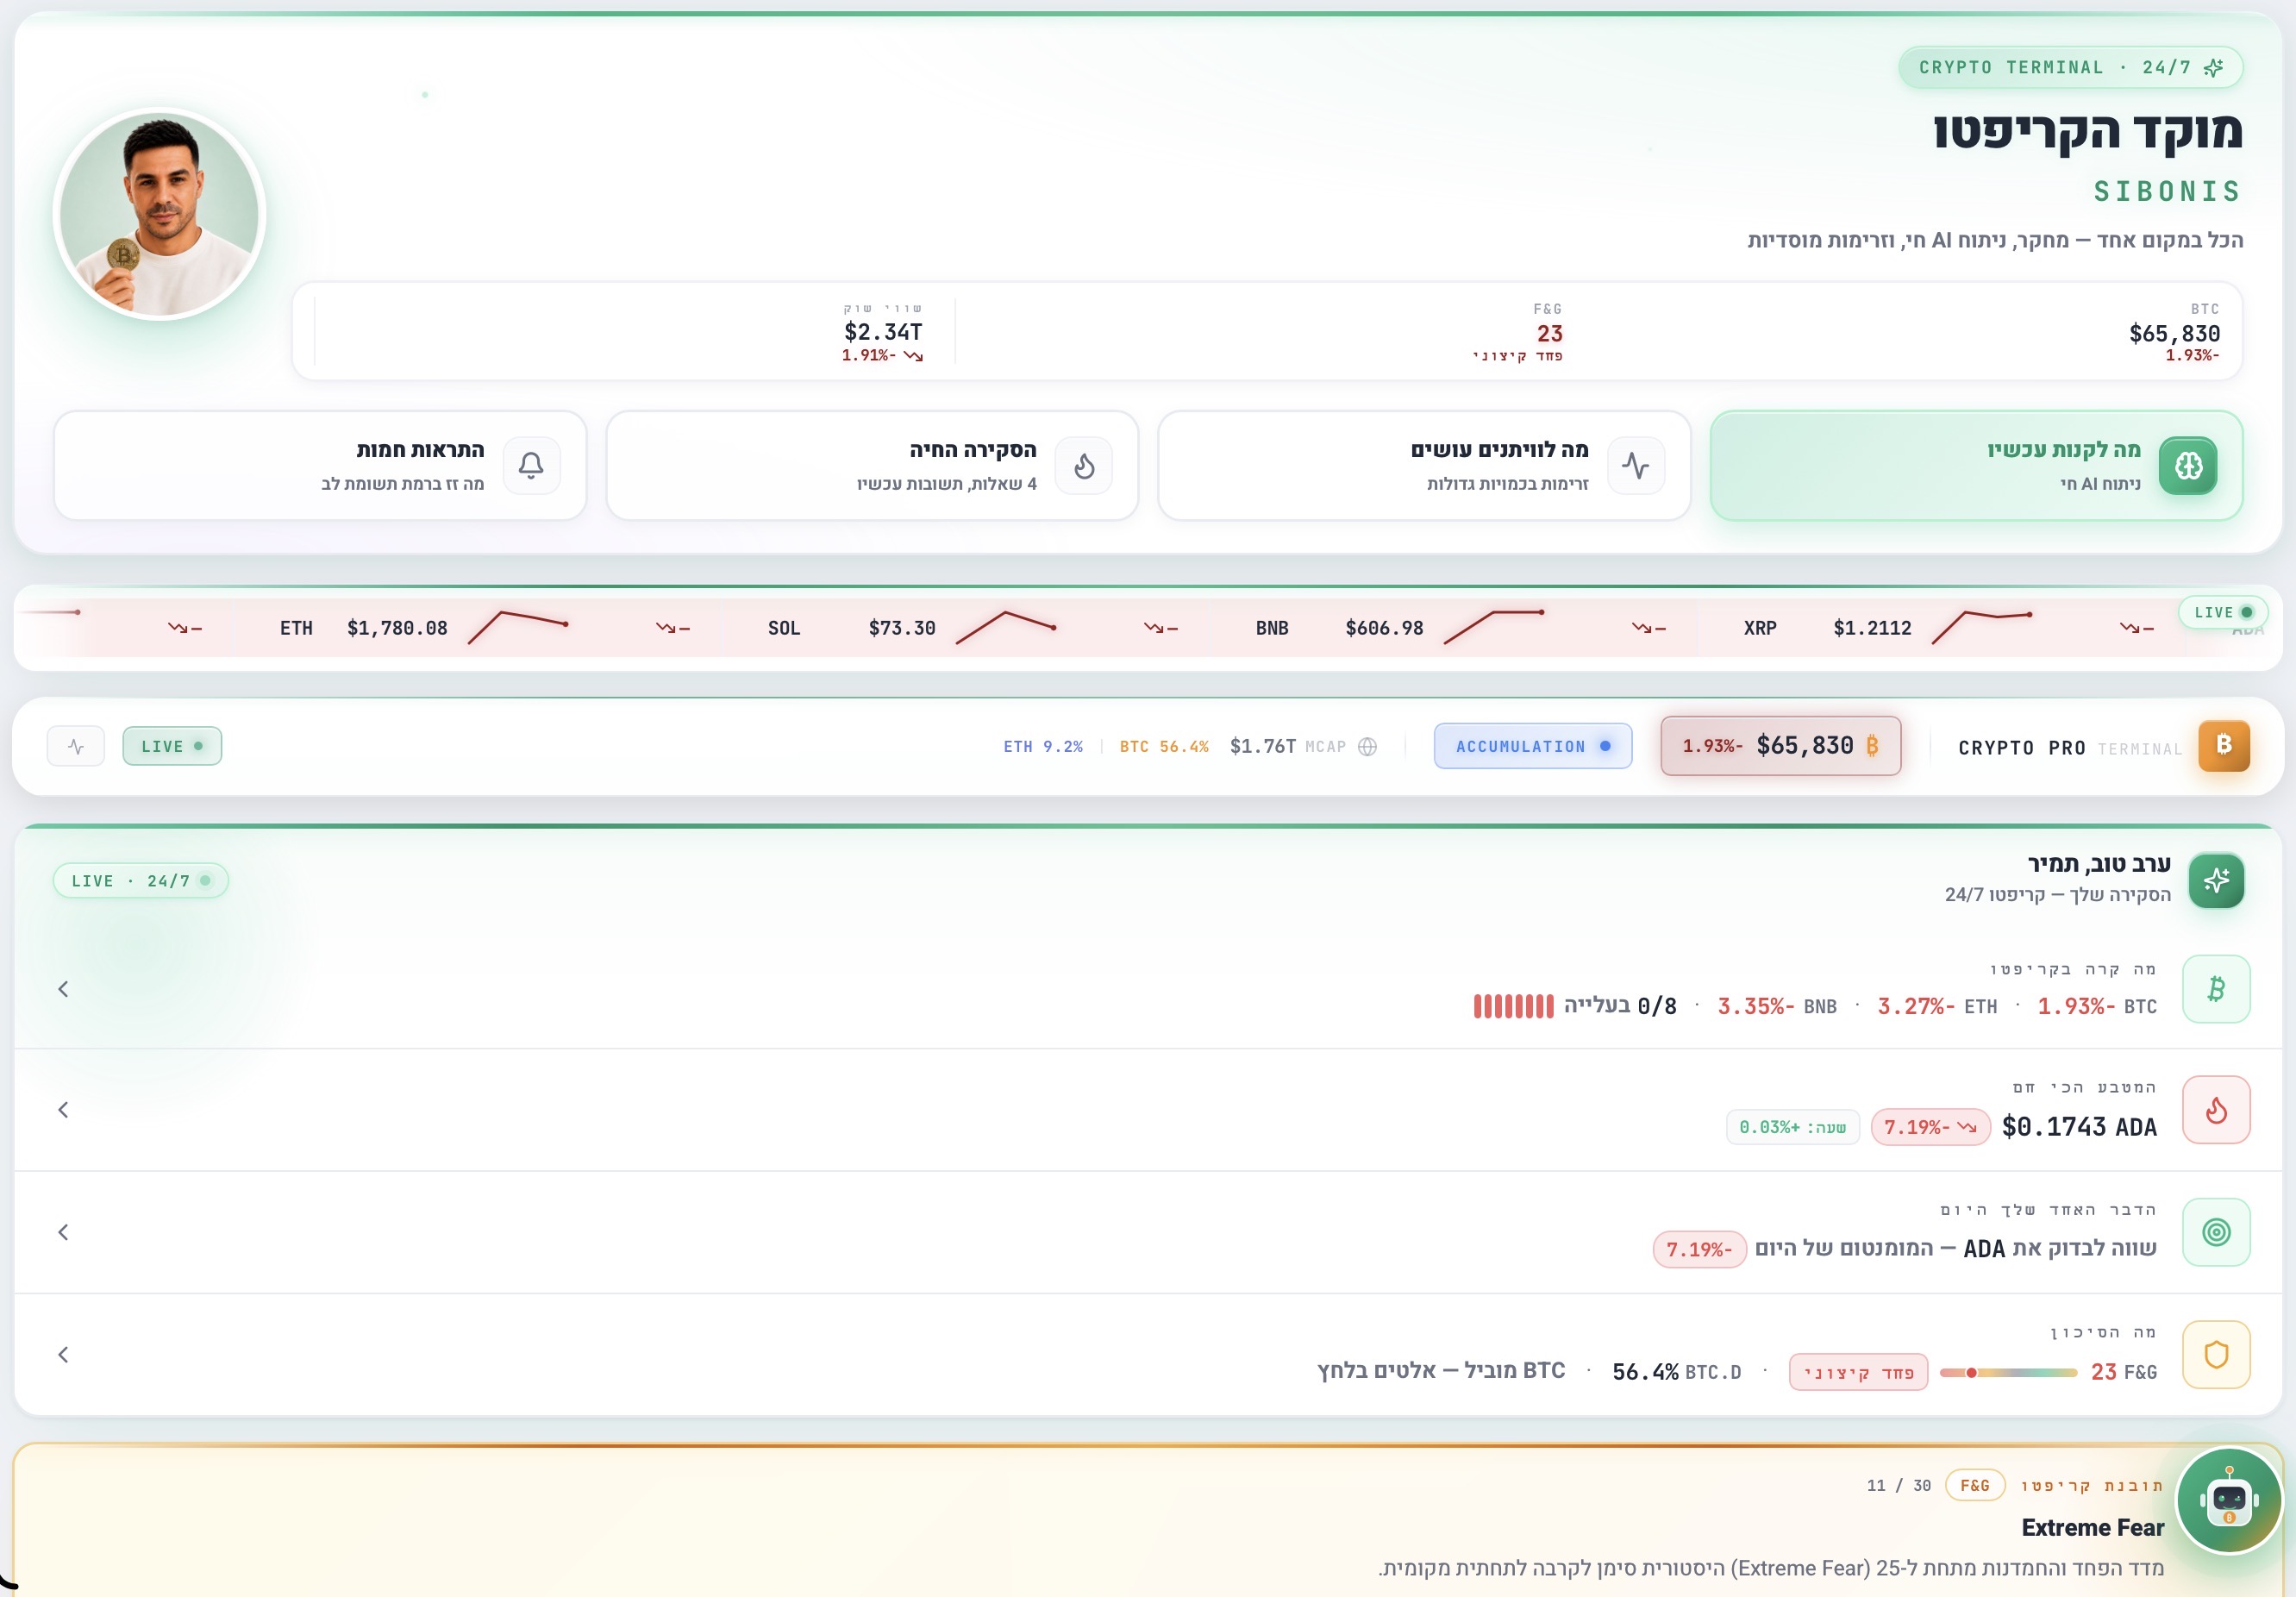The width and height of the screenshot is (2296, 1597).
Task: Click the brain icon for AI analysis
Action: pyautogui.click(x=2188, y=465)
